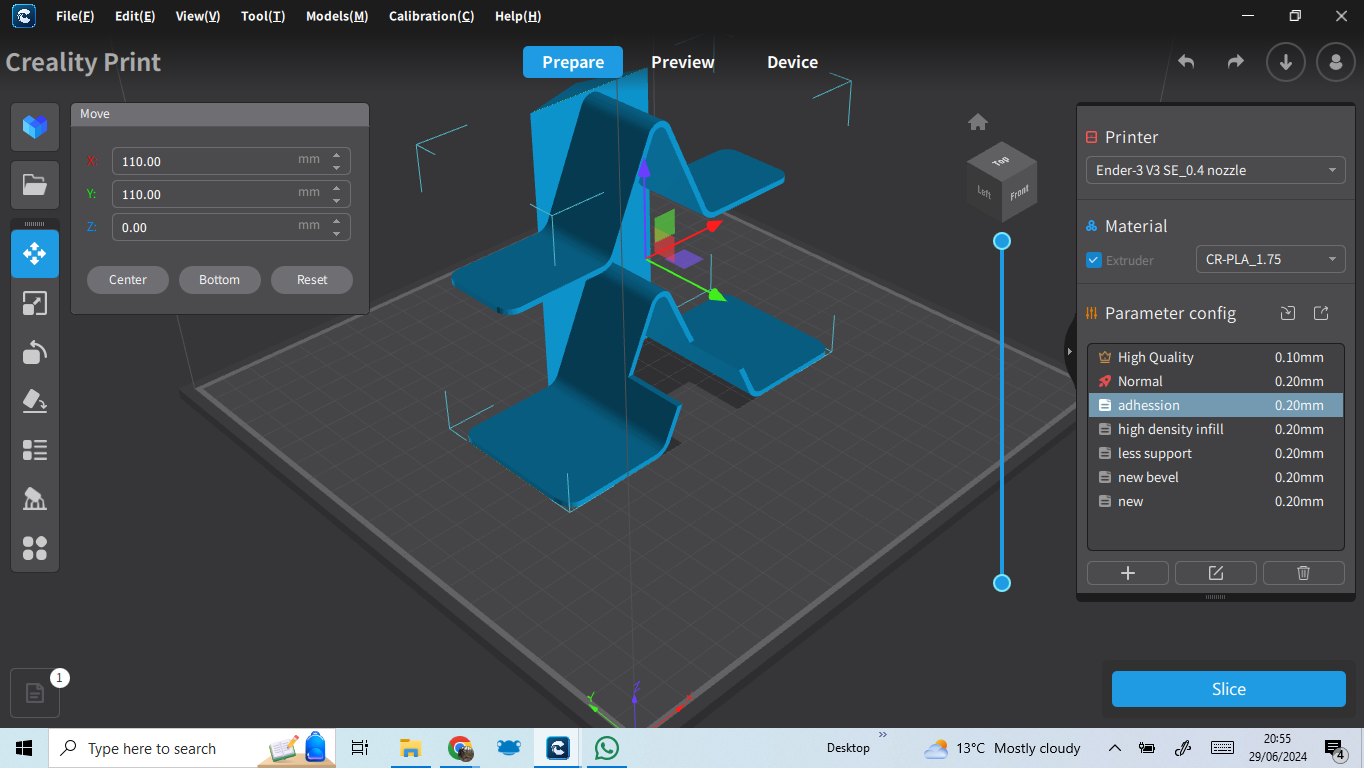The image size is (1364, 768).
Task: Toggle the Extruder checkbox
Action: pyautogui.click(x=1094, y=260)
